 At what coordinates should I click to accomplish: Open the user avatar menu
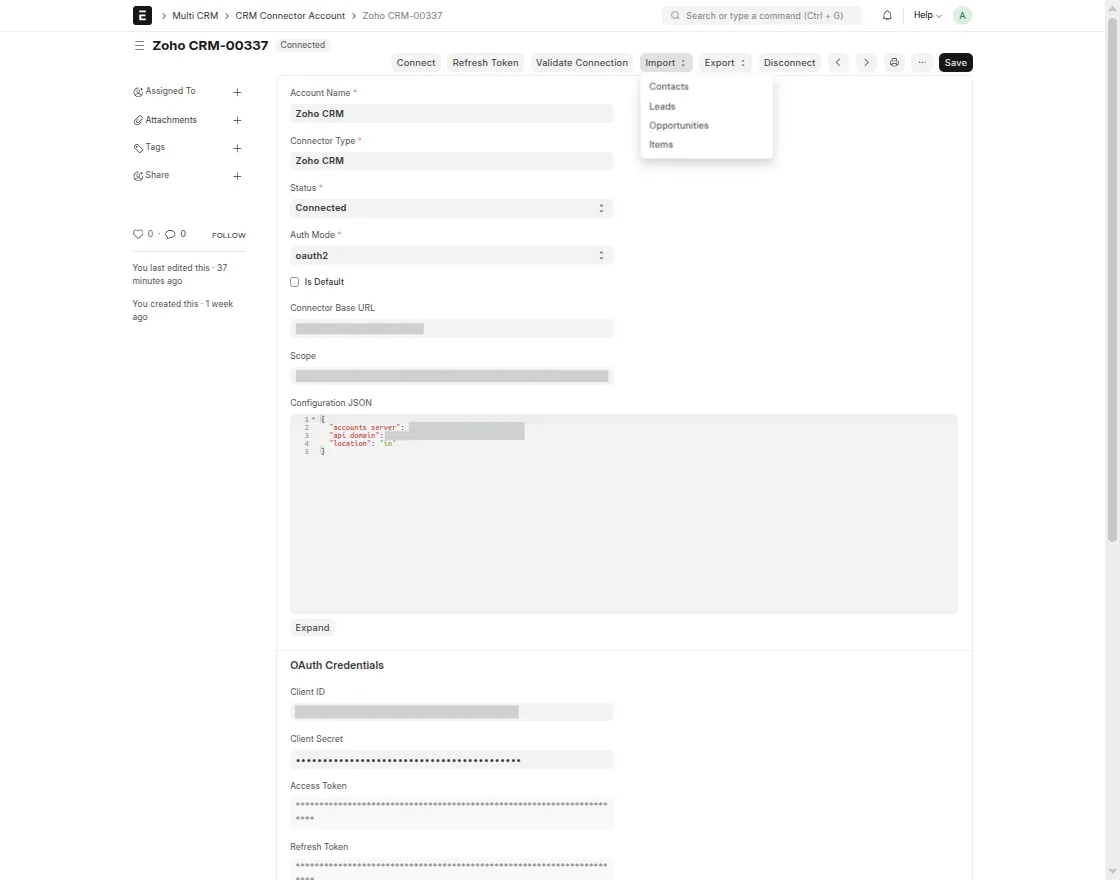pos(961,15)
